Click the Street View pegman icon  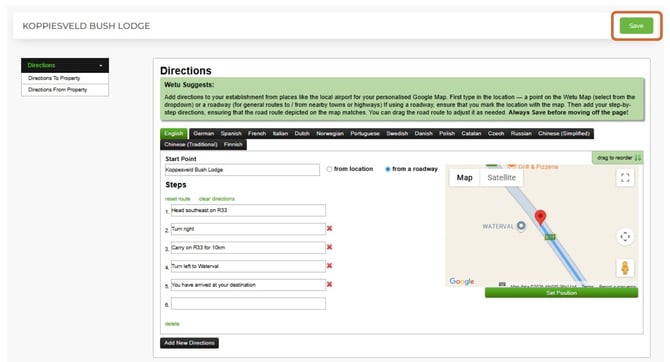625,268
